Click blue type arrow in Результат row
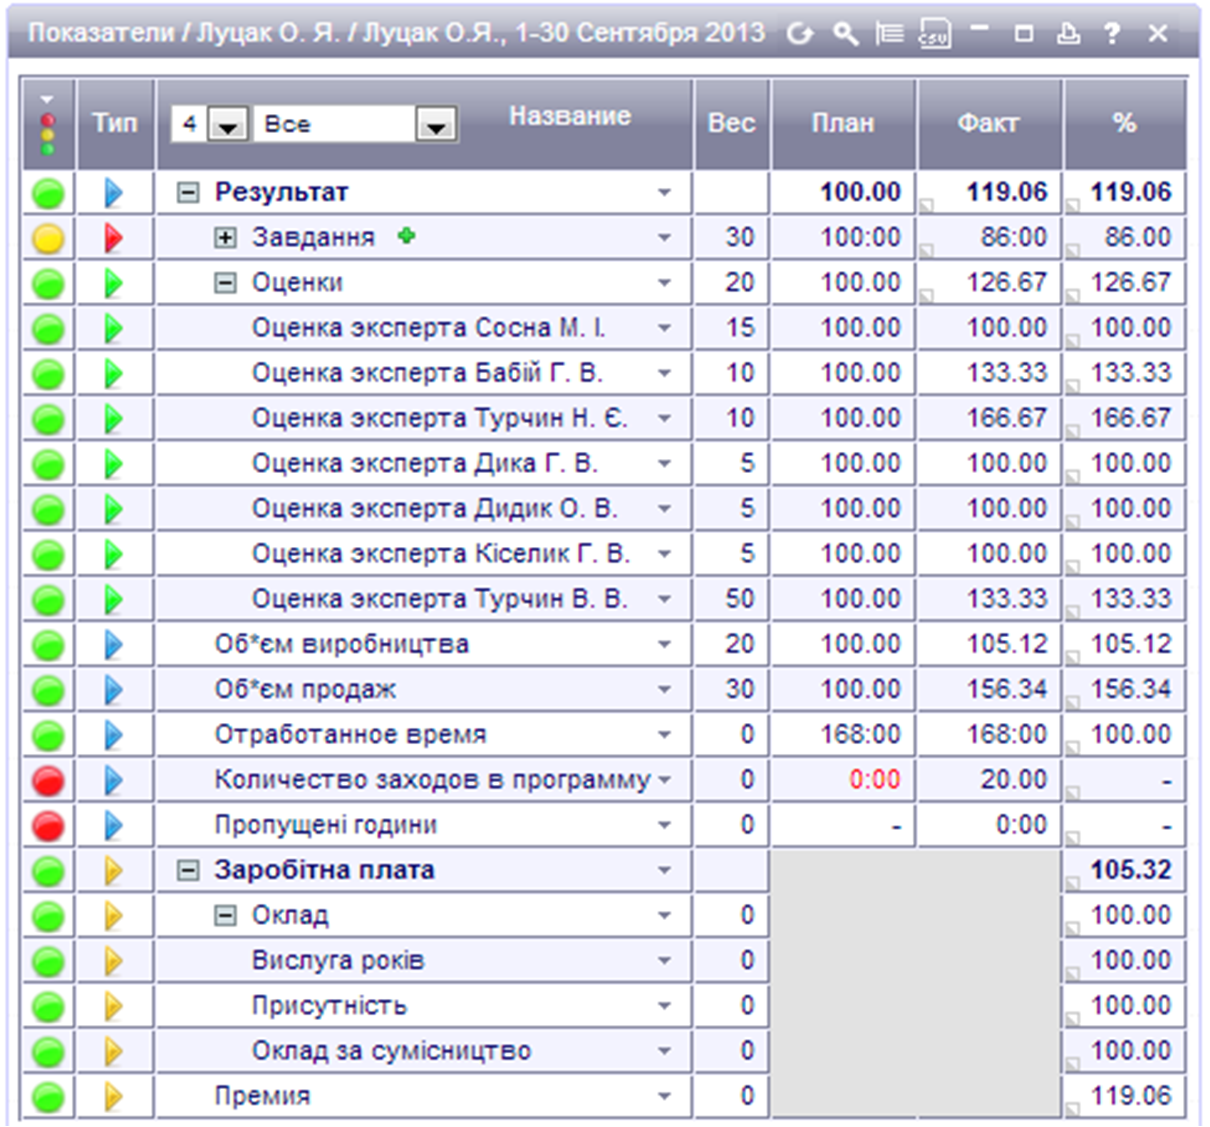Screen dimensions: 1210x1127 114,192
